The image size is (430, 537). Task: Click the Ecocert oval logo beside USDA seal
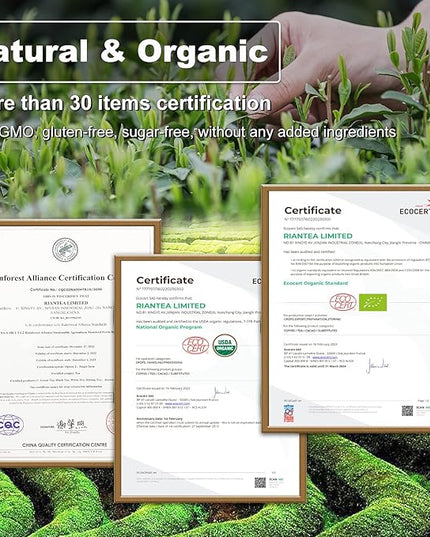coord(195,345)
